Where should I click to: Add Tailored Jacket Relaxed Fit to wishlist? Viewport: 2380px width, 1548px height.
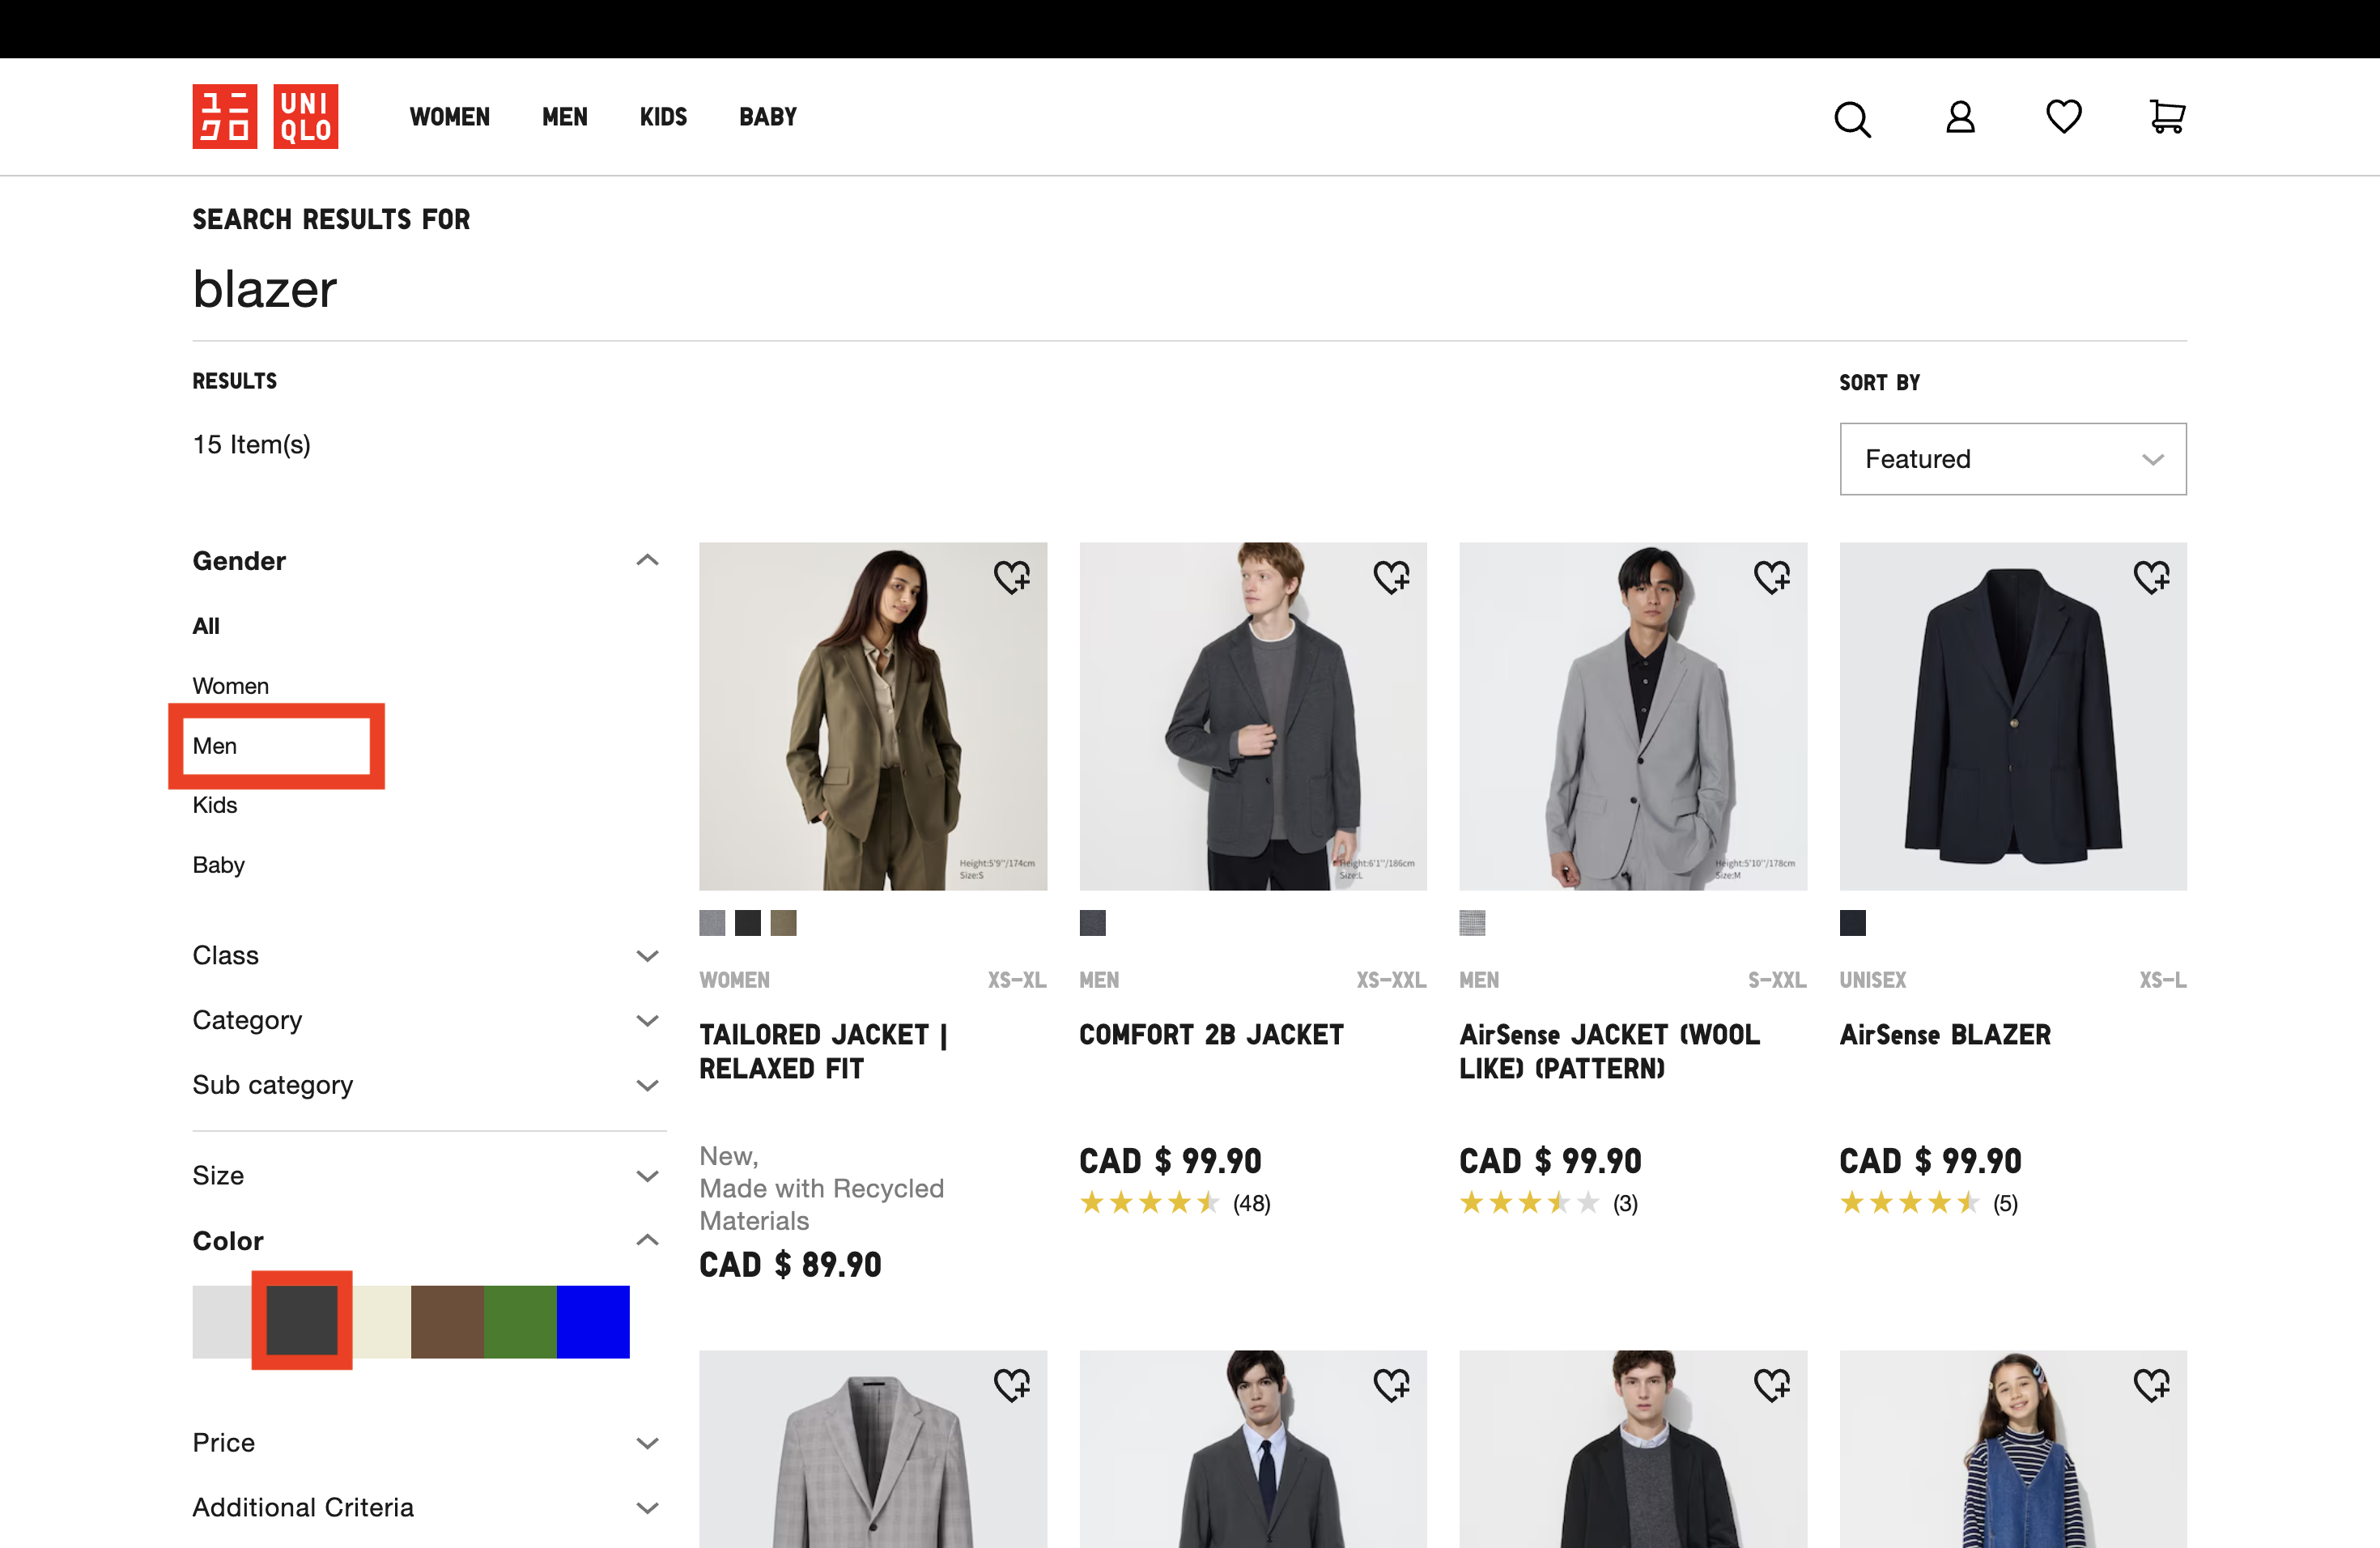[x=1011, y=577]
